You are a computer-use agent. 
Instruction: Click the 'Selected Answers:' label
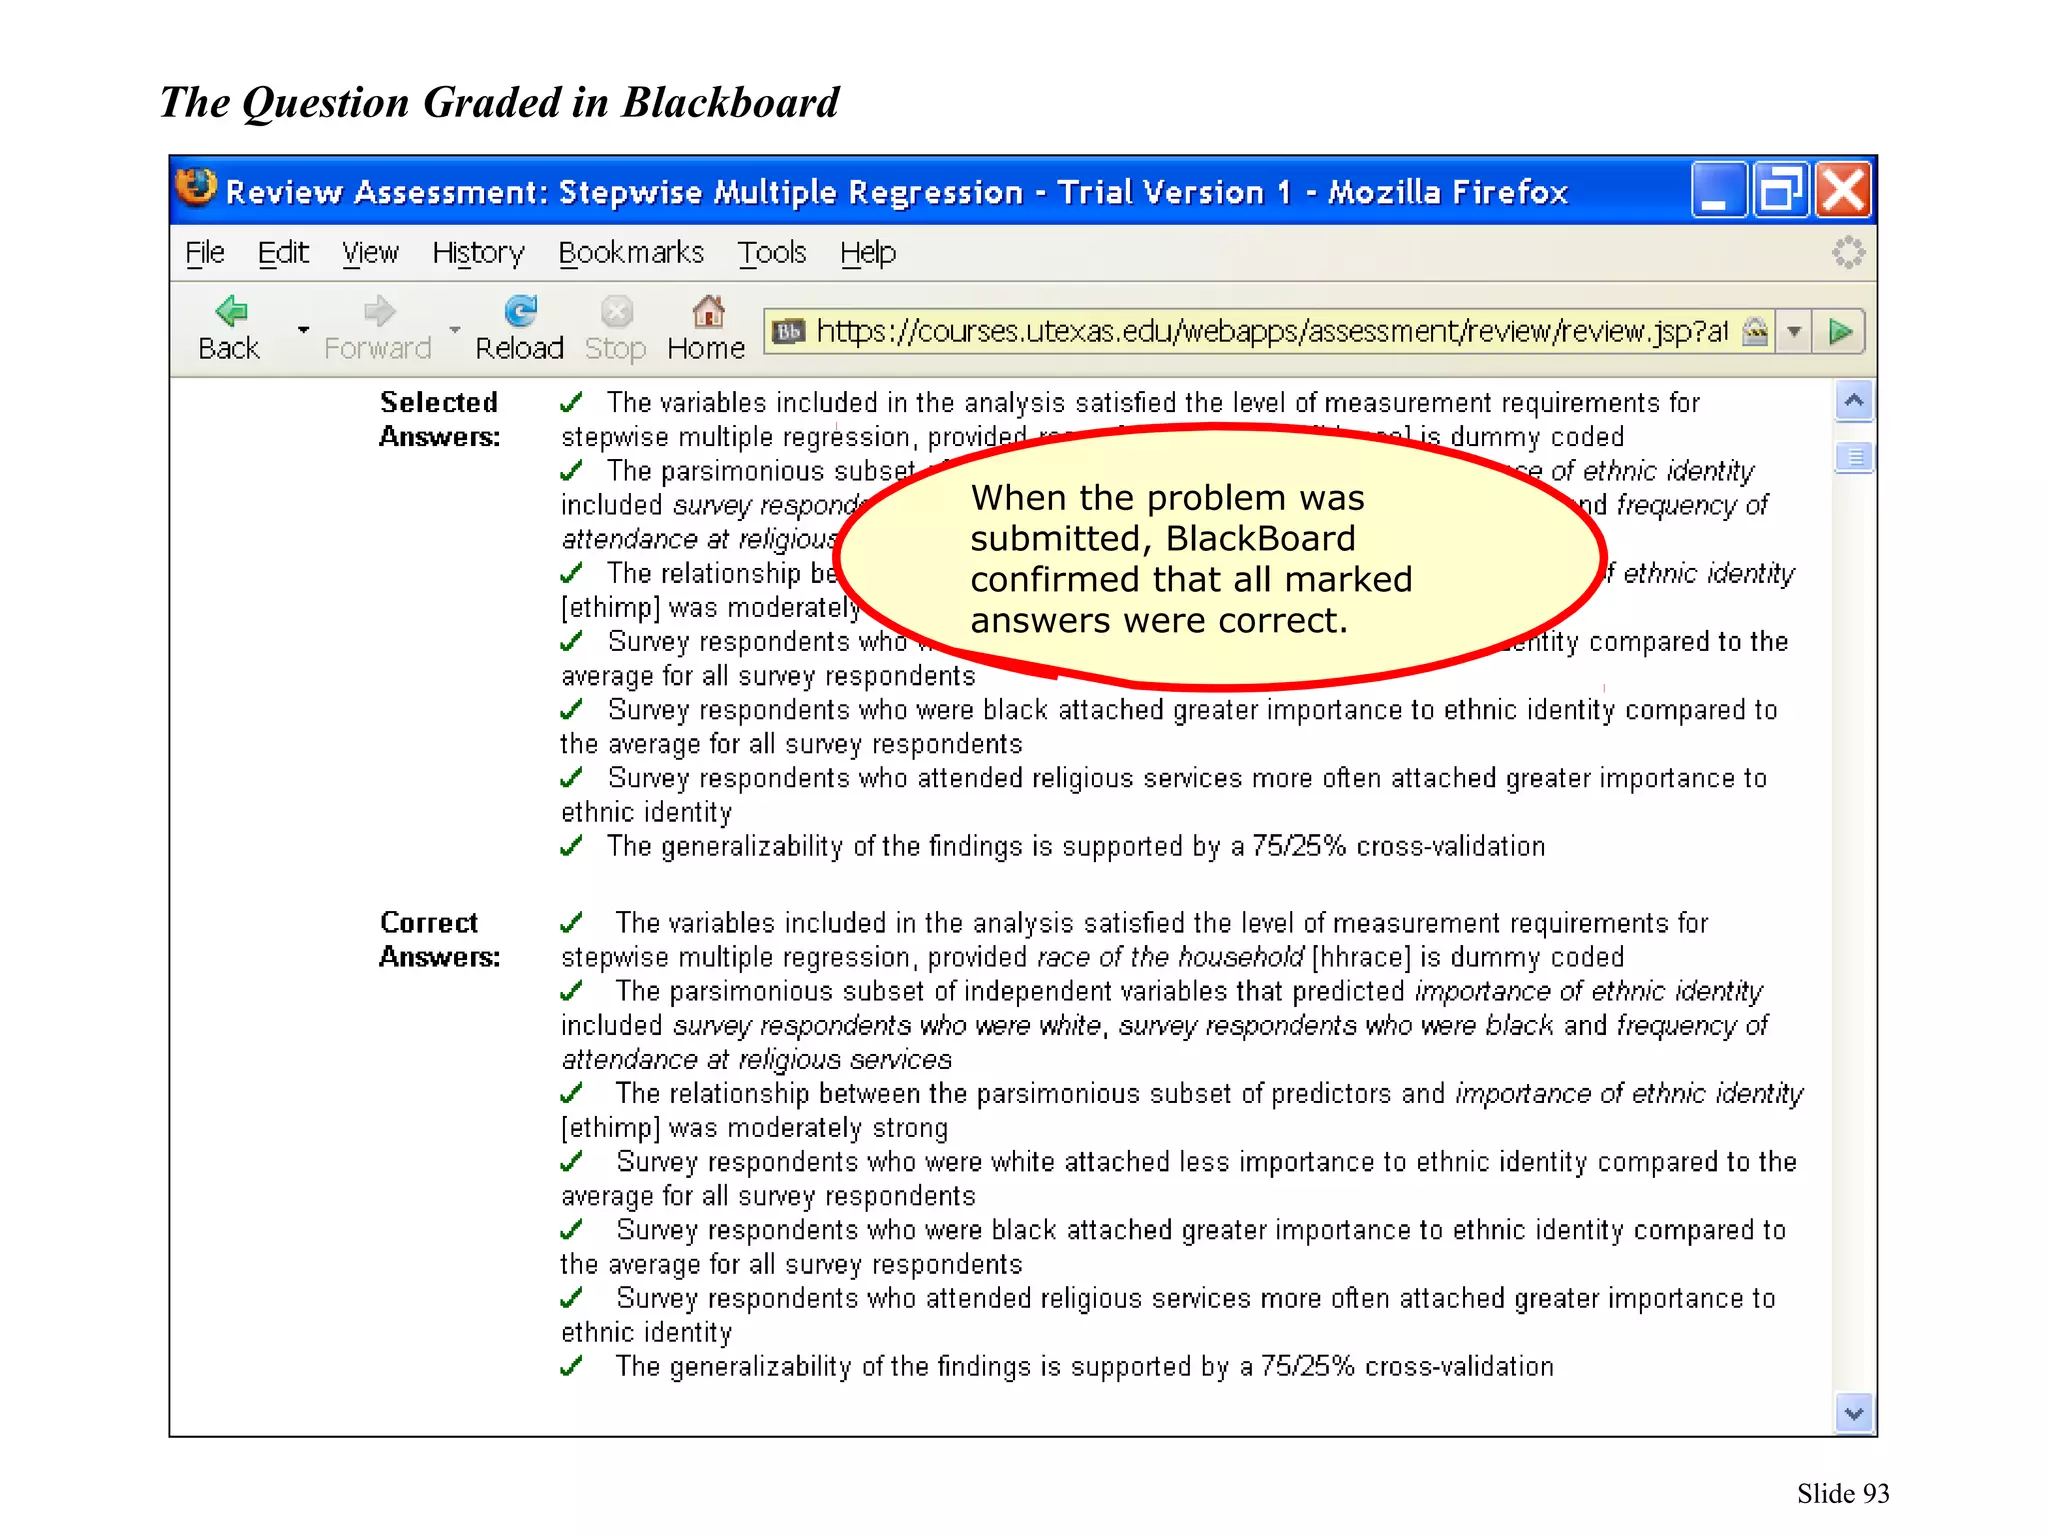[x=439, y=419]
